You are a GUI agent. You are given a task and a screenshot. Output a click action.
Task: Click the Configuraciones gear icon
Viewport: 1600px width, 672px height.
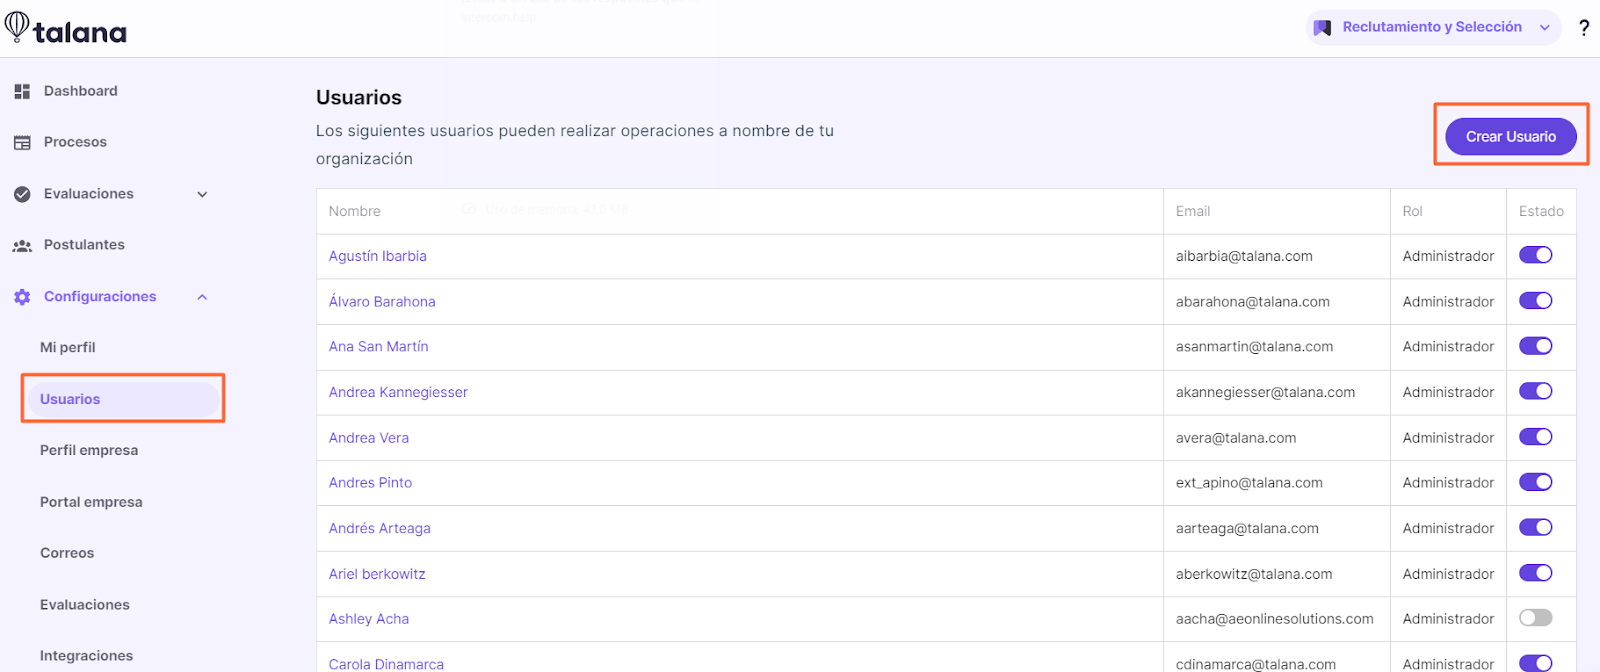[x=22, y=297]
